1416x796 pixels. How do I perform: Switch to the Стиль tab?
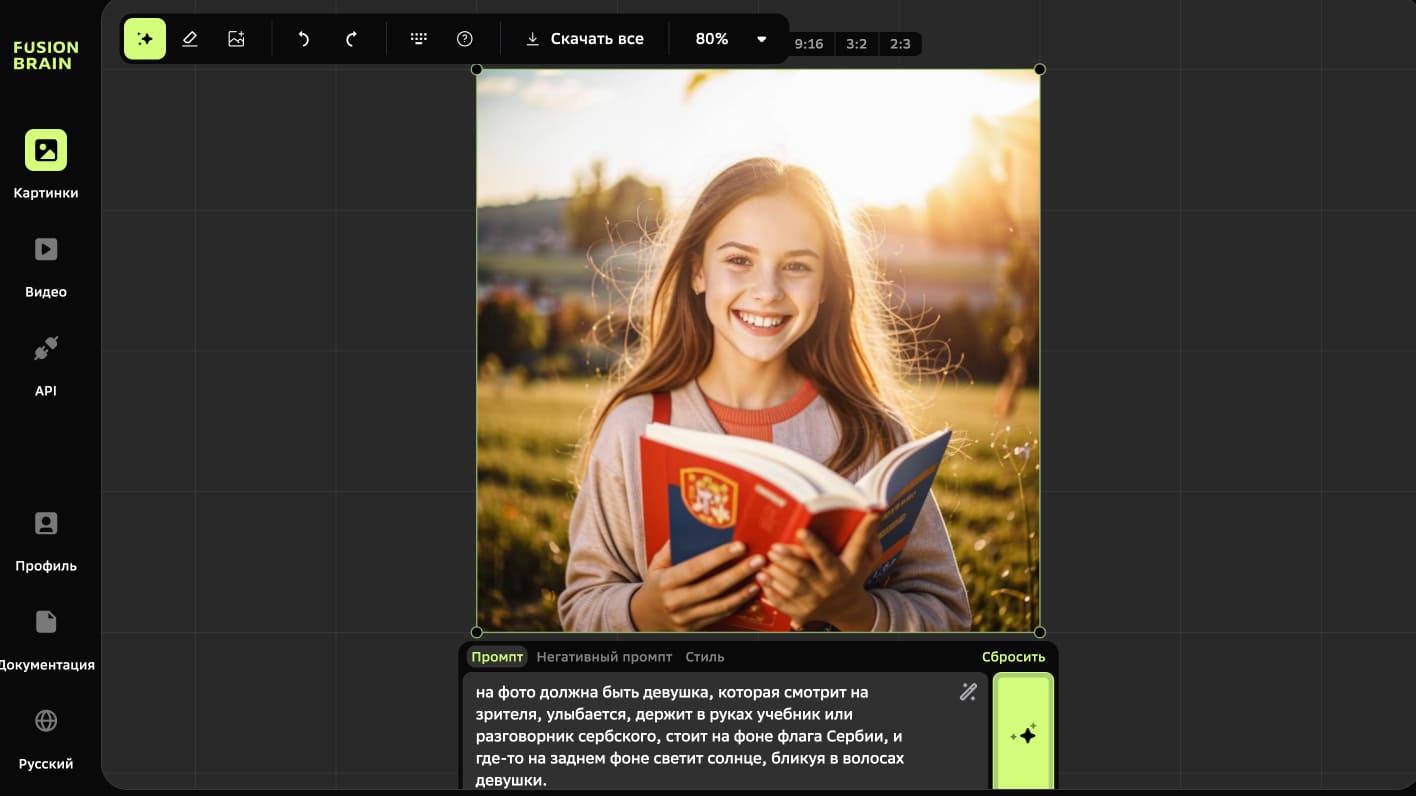pyautogui.click(x=705, y=657)
